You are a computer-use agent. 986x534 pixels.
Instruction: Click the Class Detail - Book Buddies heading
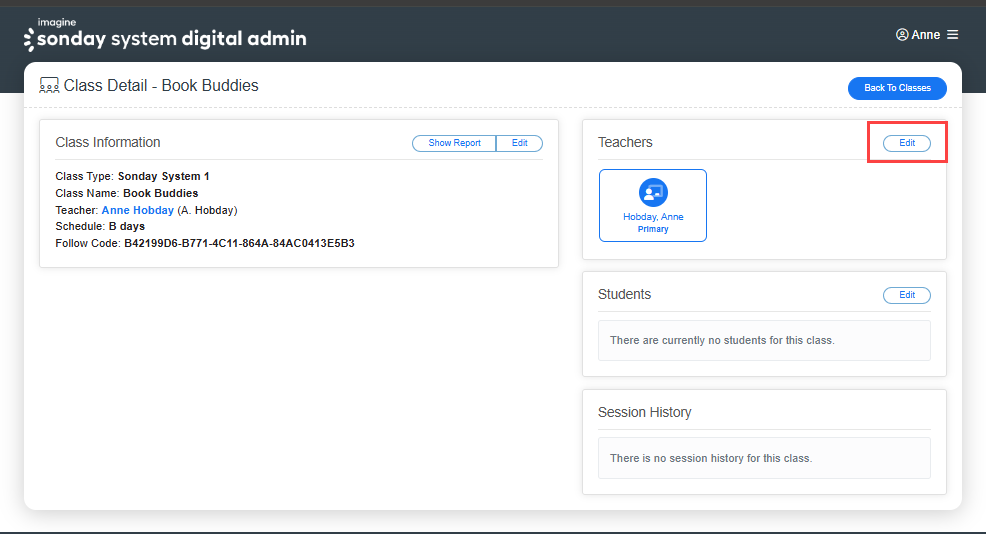point(161,86)
